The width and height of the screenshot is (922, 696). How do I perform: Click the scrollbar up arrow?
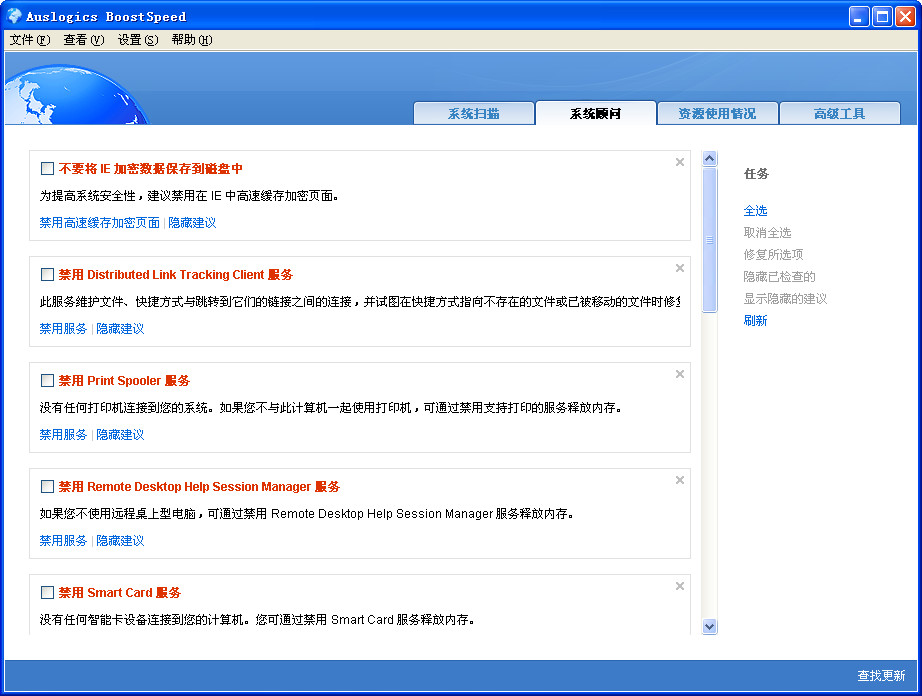tap(710, 158)
